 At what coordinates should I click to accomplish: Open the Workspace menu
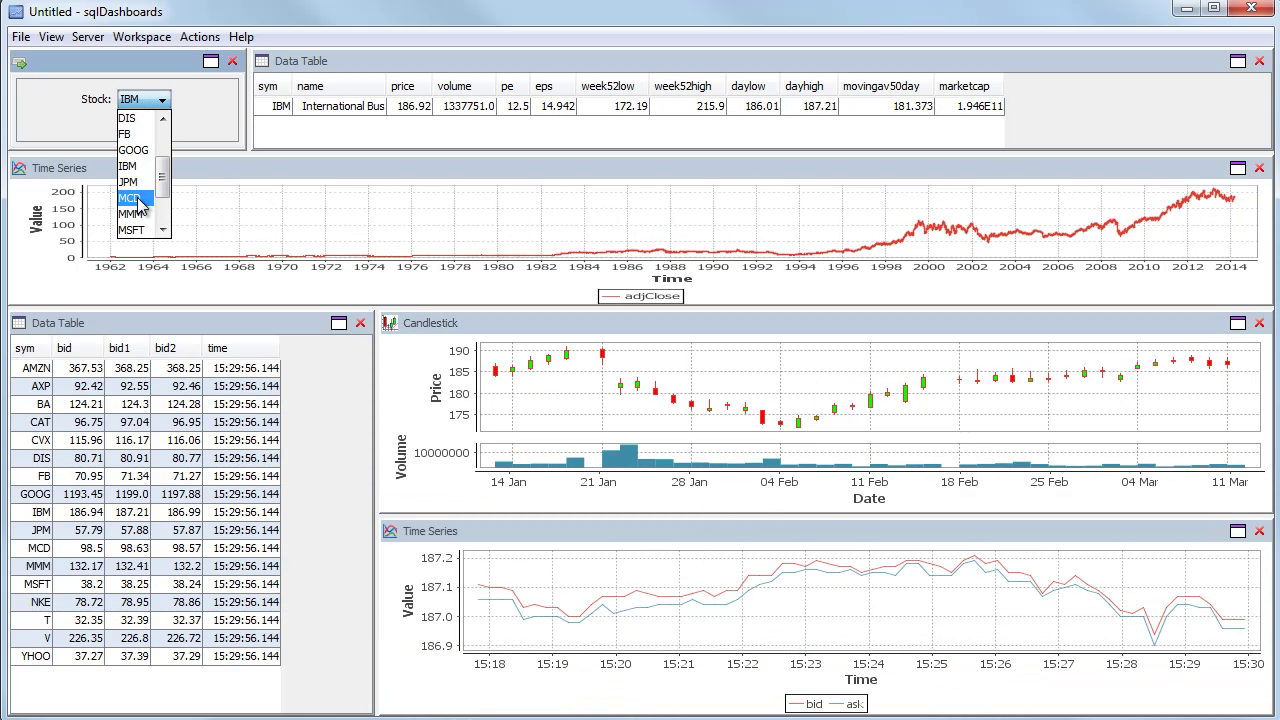141,37
